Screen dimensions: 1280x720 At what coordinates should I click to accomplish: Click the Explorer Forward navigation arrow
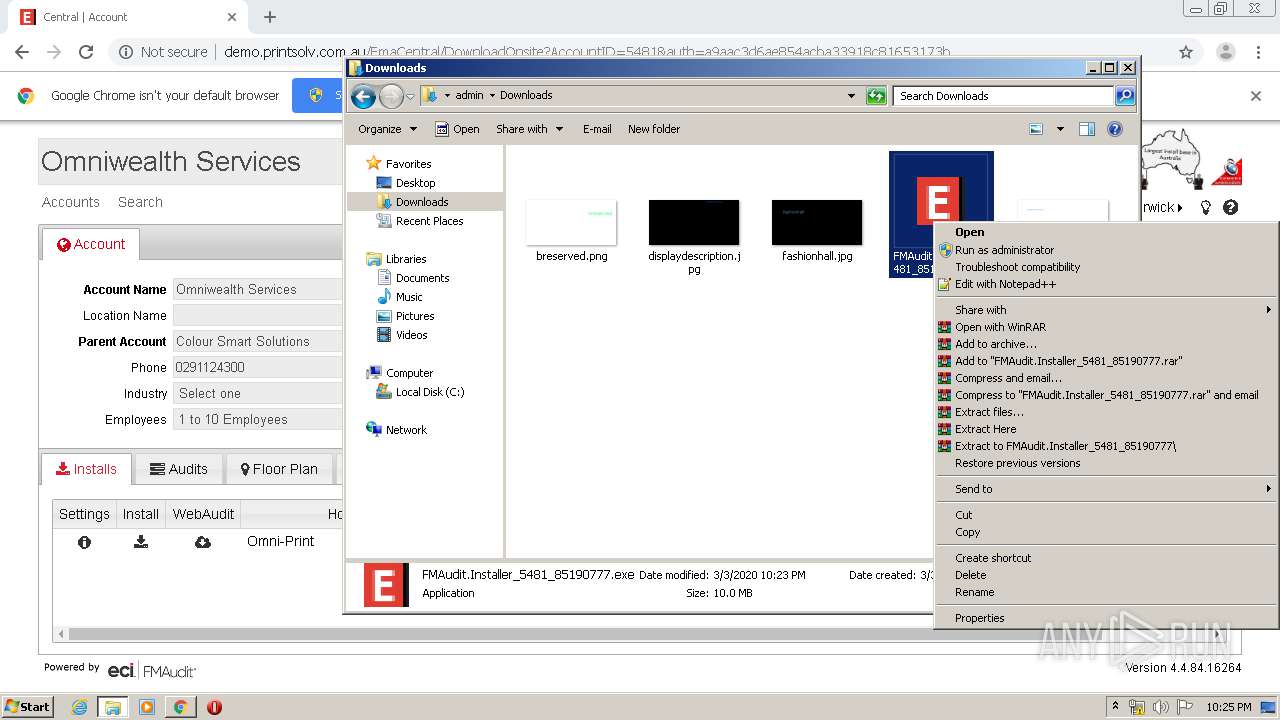pos(391,96)
